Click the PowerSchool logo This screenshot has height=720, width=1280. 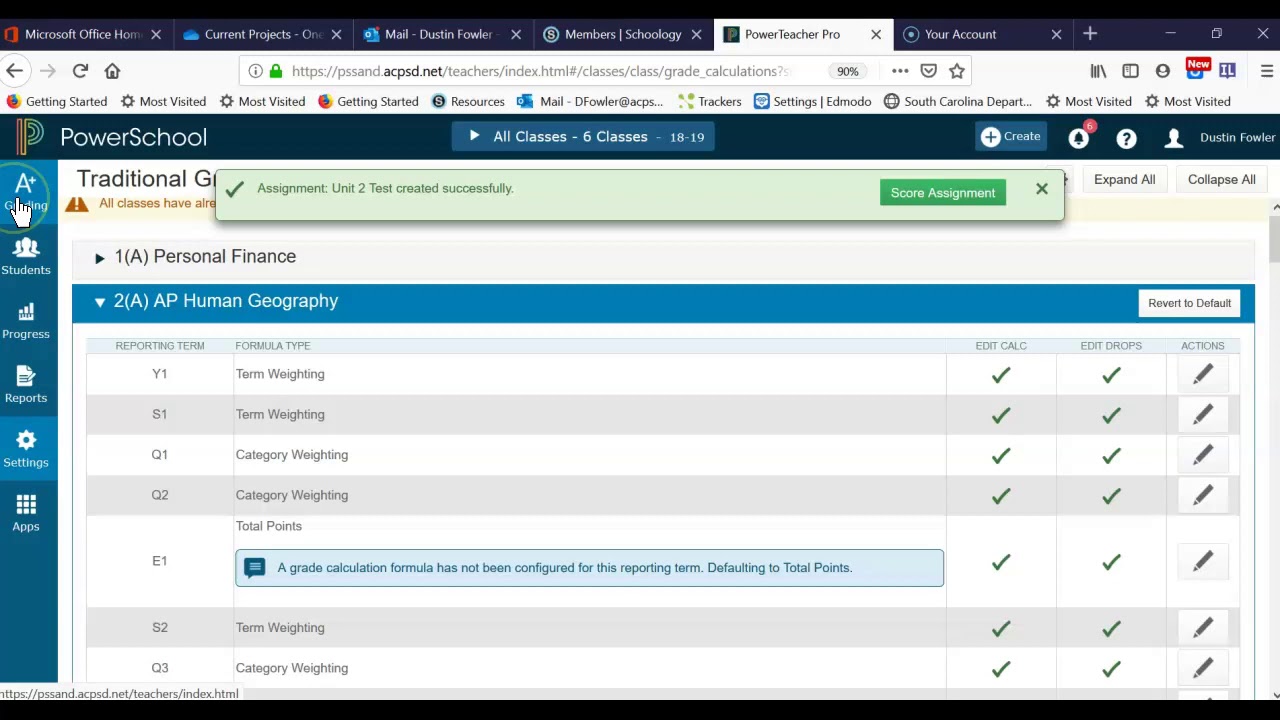coord(112,137)
